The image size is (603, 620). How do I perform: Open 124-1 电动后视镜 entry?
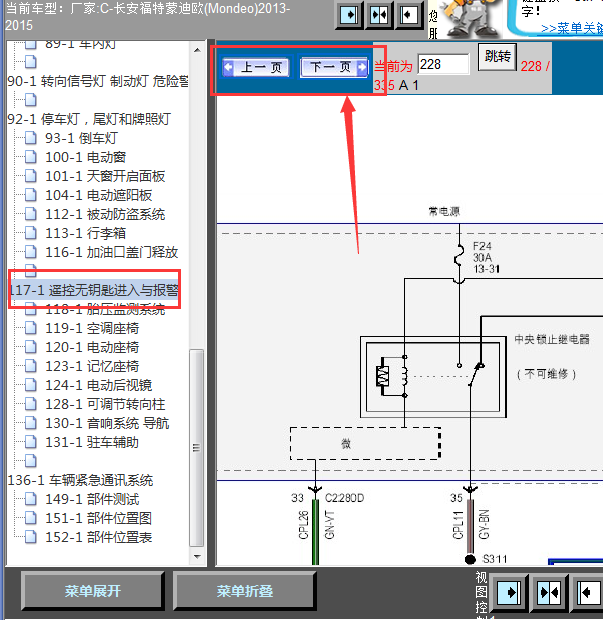coord(98,385)
